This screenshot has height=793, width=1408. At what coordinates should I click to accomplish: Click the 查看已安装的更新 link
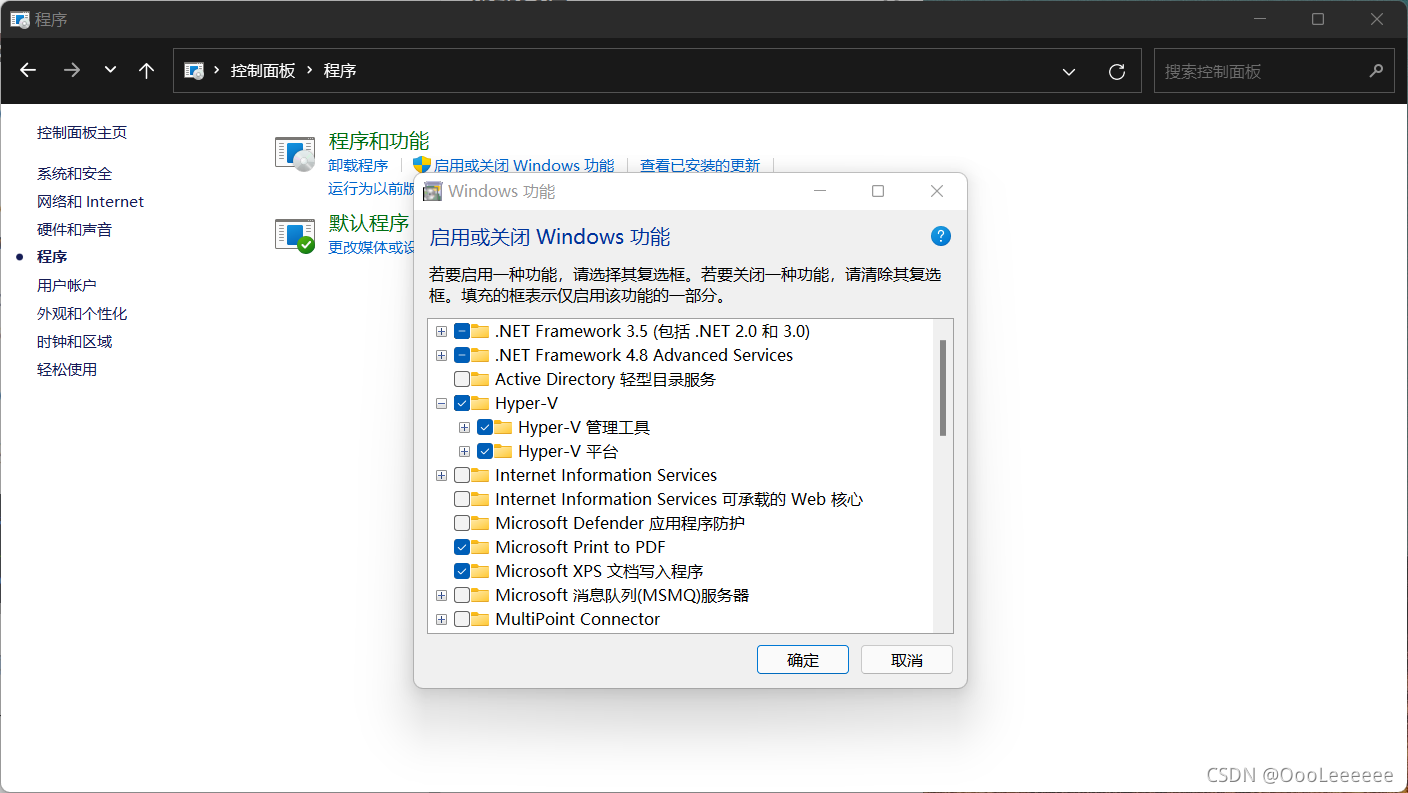700,166
